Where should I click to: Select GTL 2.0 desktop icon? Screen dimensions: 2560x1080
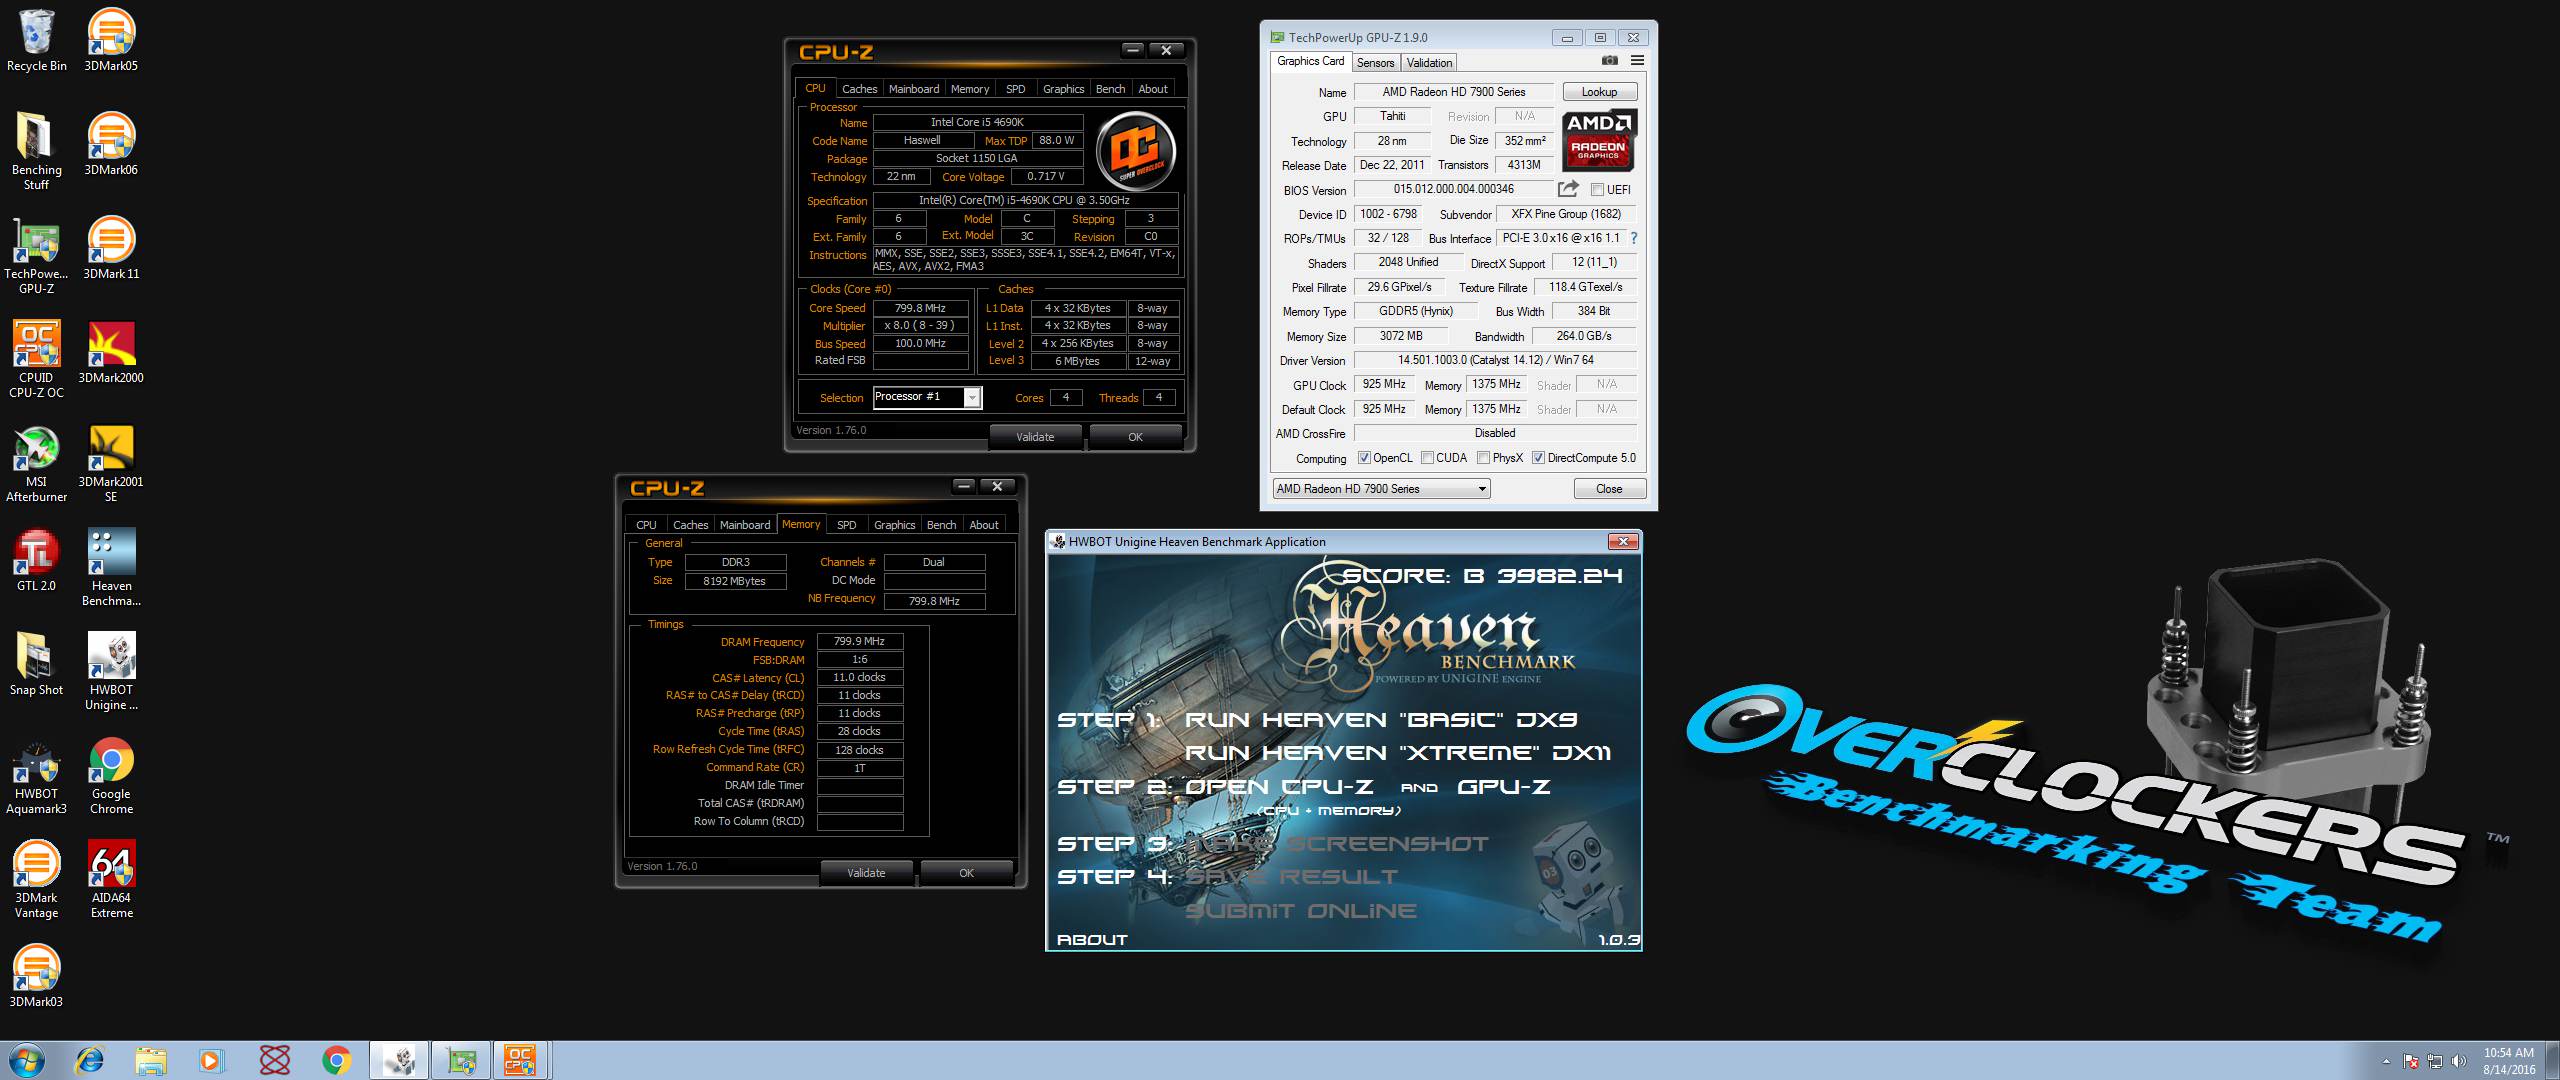36,560
